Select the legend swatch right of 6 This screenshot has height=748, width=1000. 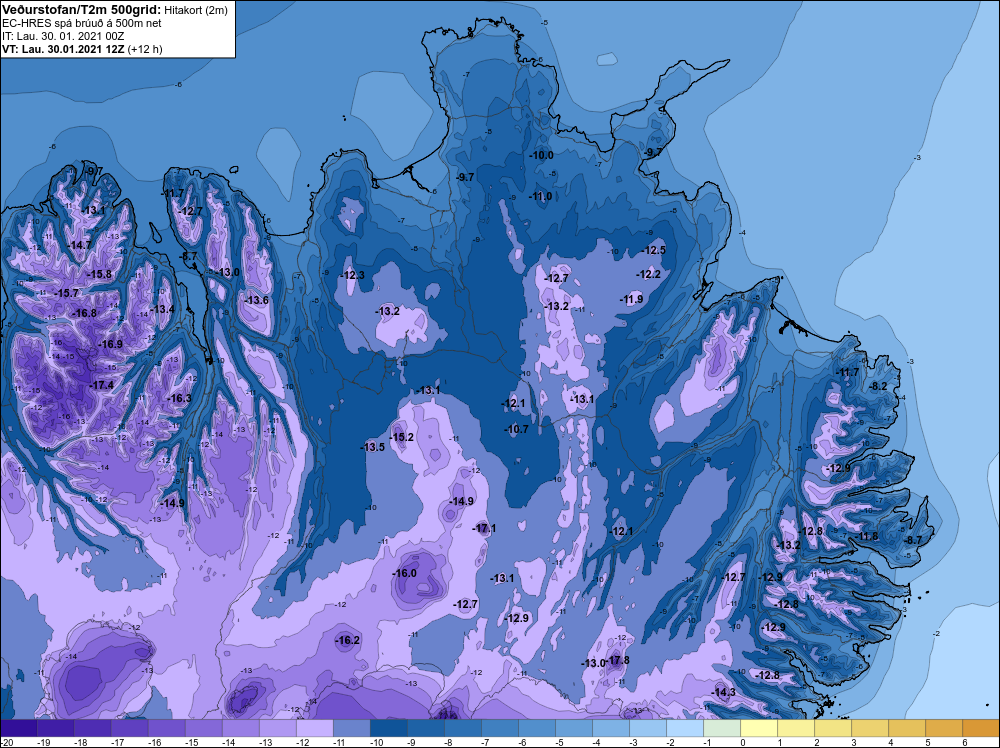[x=981, y=728]
